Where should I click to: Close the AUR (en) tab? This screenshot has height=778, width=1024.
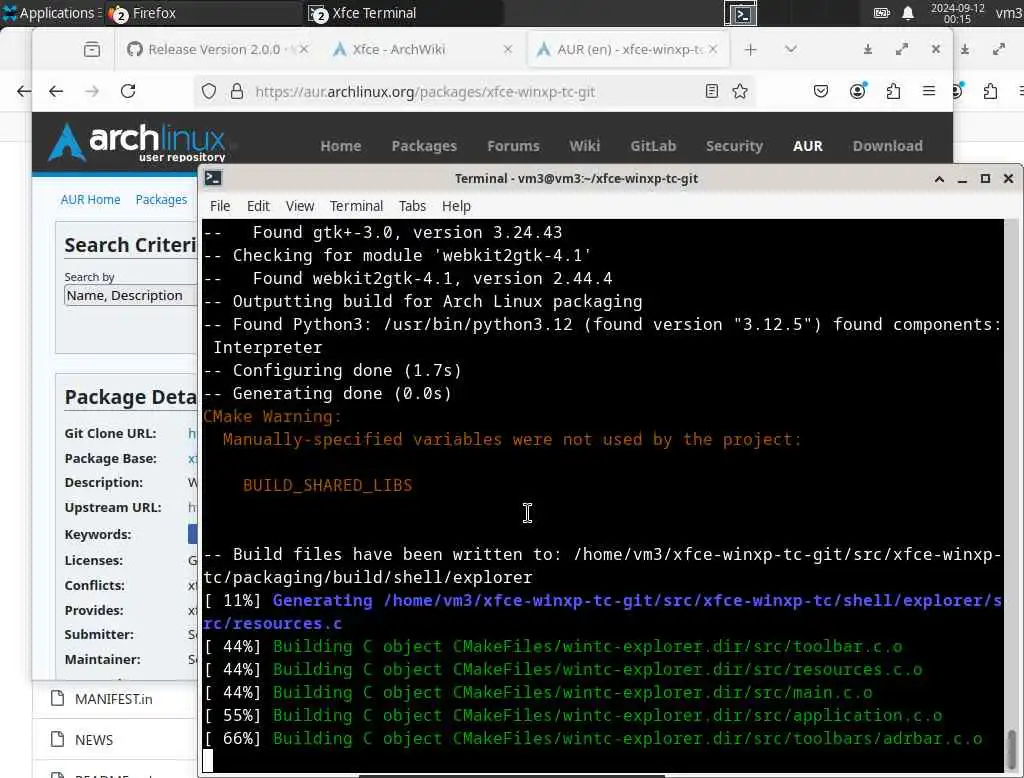tap(713, 50)
